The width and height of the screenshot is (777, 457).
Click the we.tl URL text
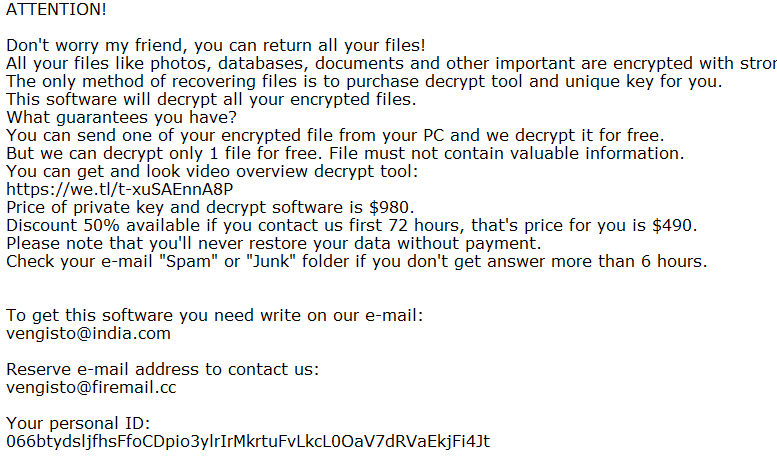(x=119, y=189)
